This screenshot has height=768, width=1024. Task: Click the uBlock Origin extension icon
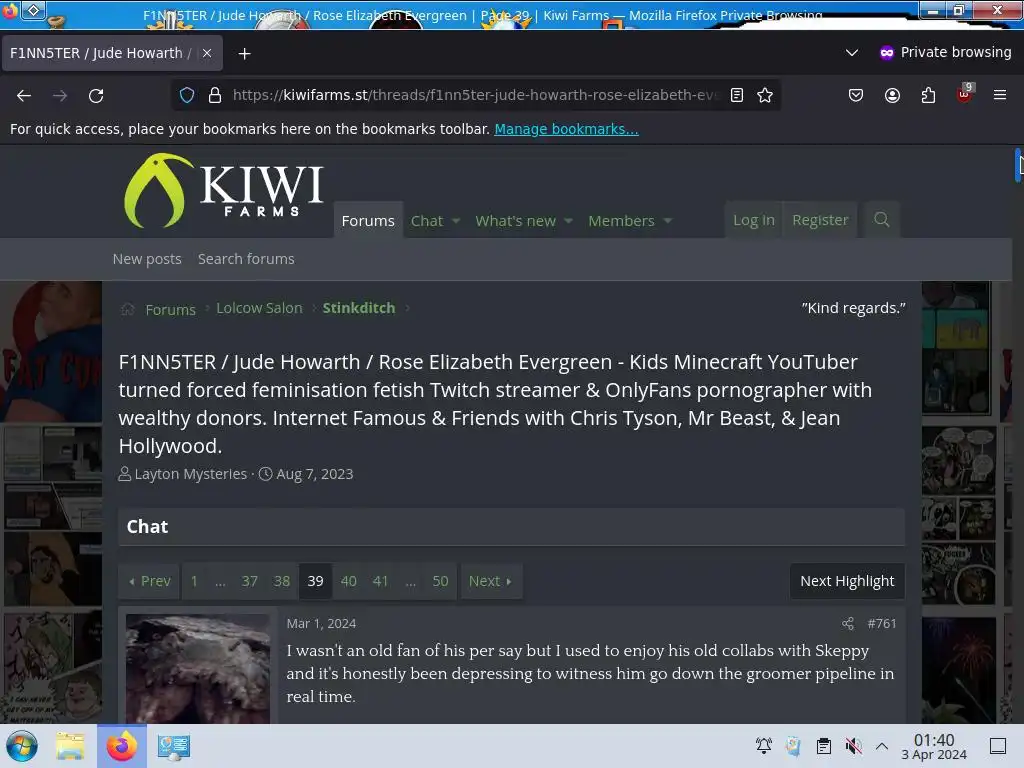pyautogui.click(x=965, y=94)
